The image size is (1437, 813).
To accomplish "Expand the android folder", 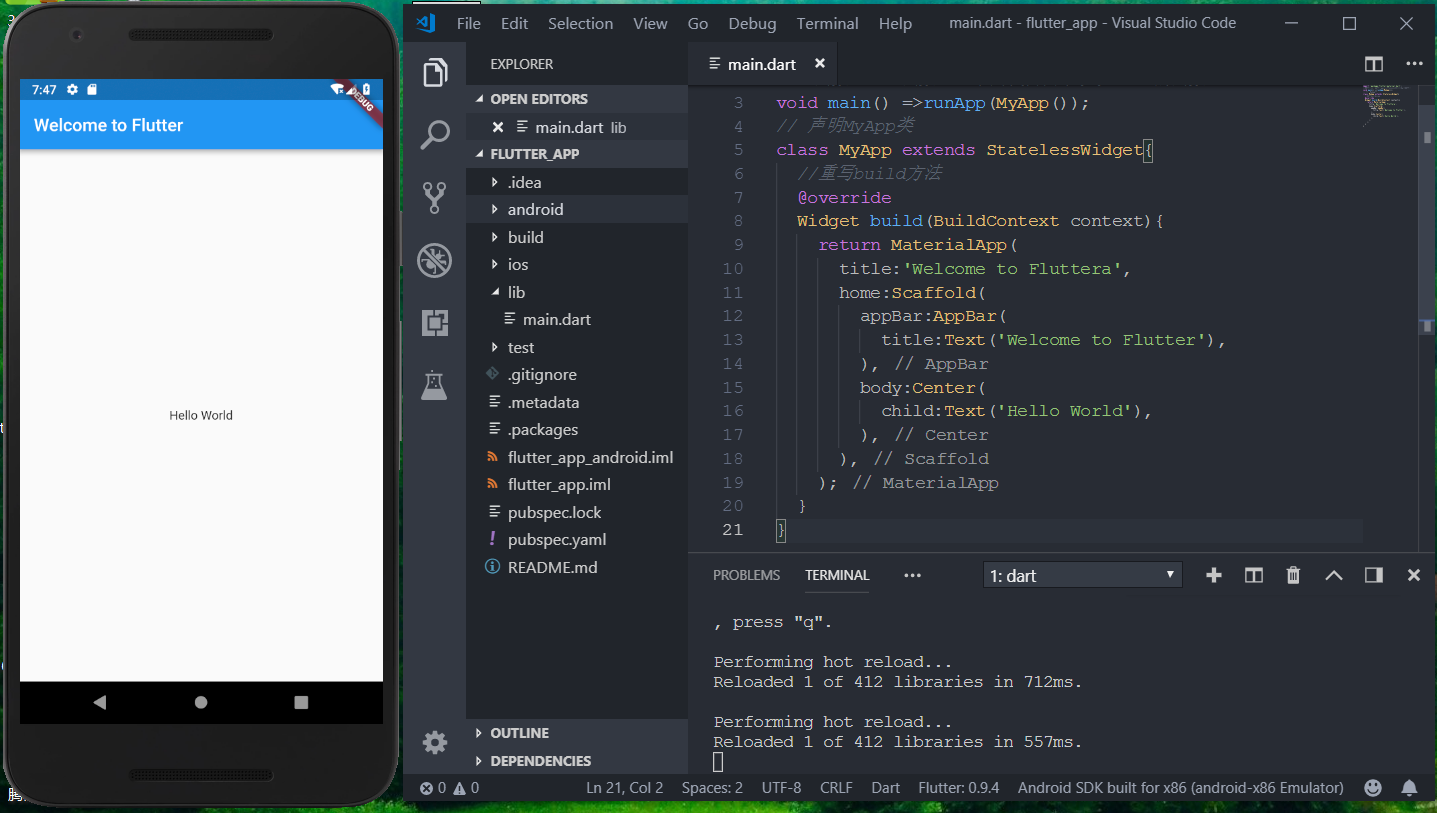I will coord(535,209).
